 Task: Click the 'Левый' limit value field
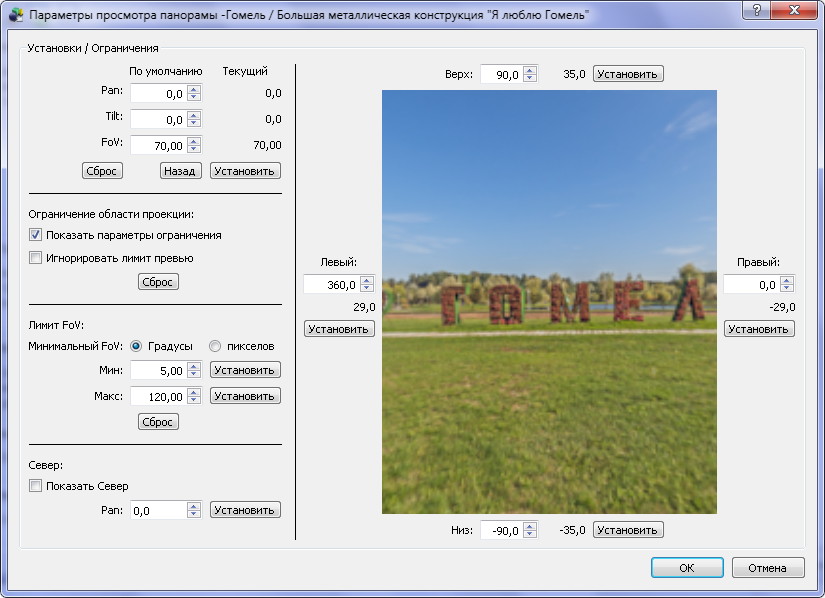(332, 285)
